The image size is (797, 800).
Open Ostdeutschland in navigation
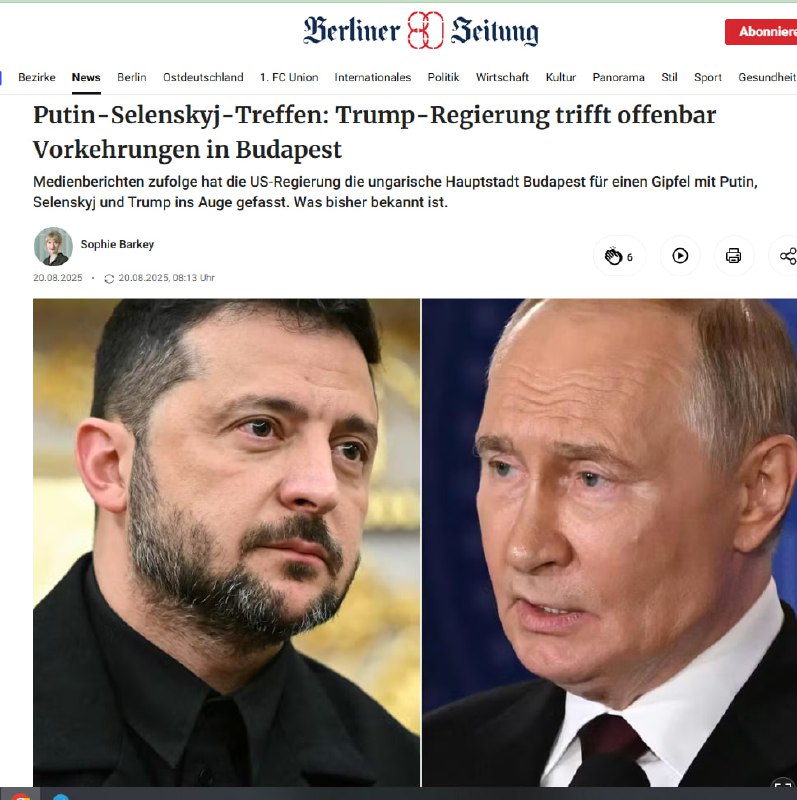(x=203, y=77)
